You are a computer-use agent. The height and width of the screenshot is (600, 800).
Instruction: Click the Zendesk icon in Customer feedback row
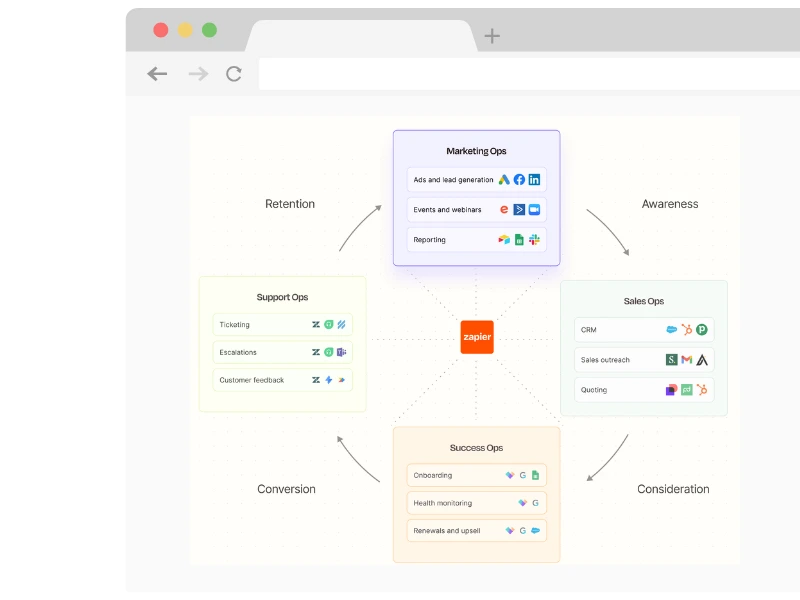316,380
